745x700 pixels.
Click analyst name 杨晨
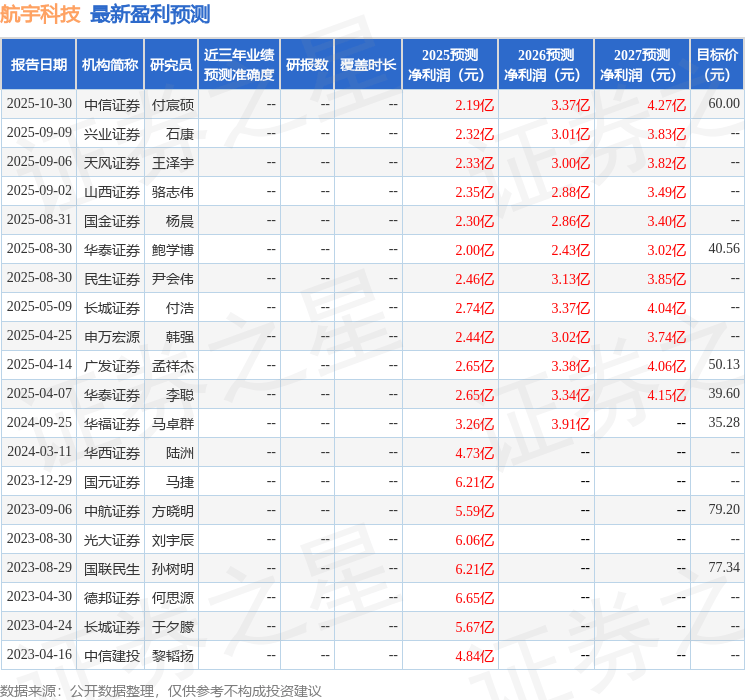click(180, 221)
